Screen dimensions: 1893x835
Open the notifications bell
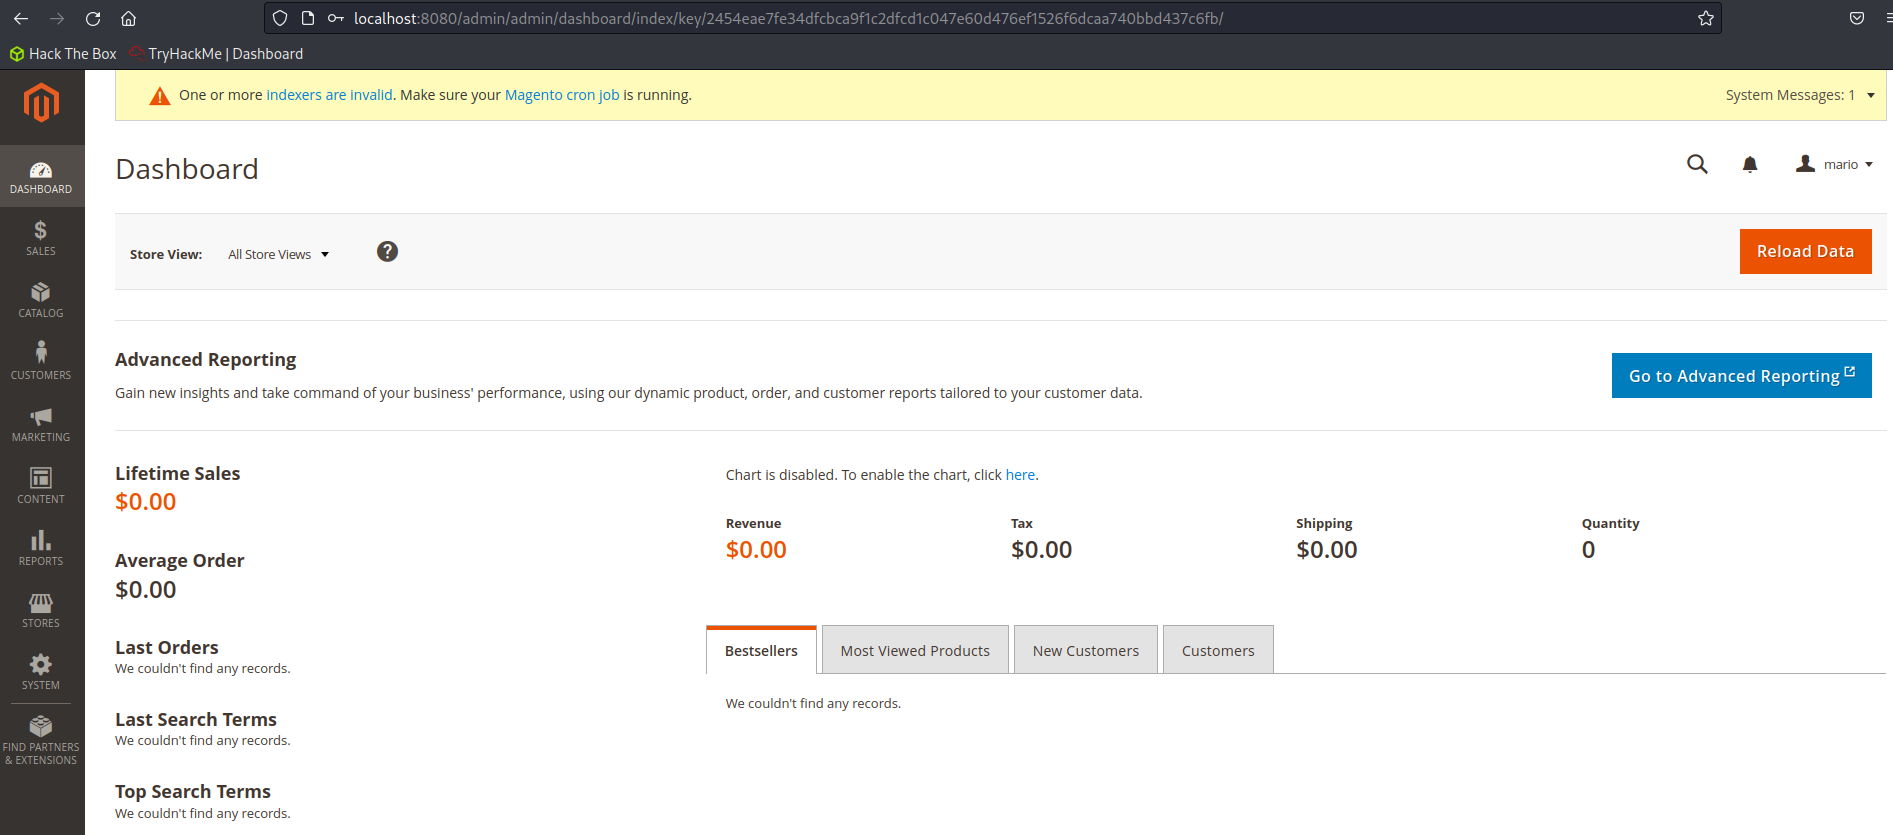click(x=1750, y=164)
